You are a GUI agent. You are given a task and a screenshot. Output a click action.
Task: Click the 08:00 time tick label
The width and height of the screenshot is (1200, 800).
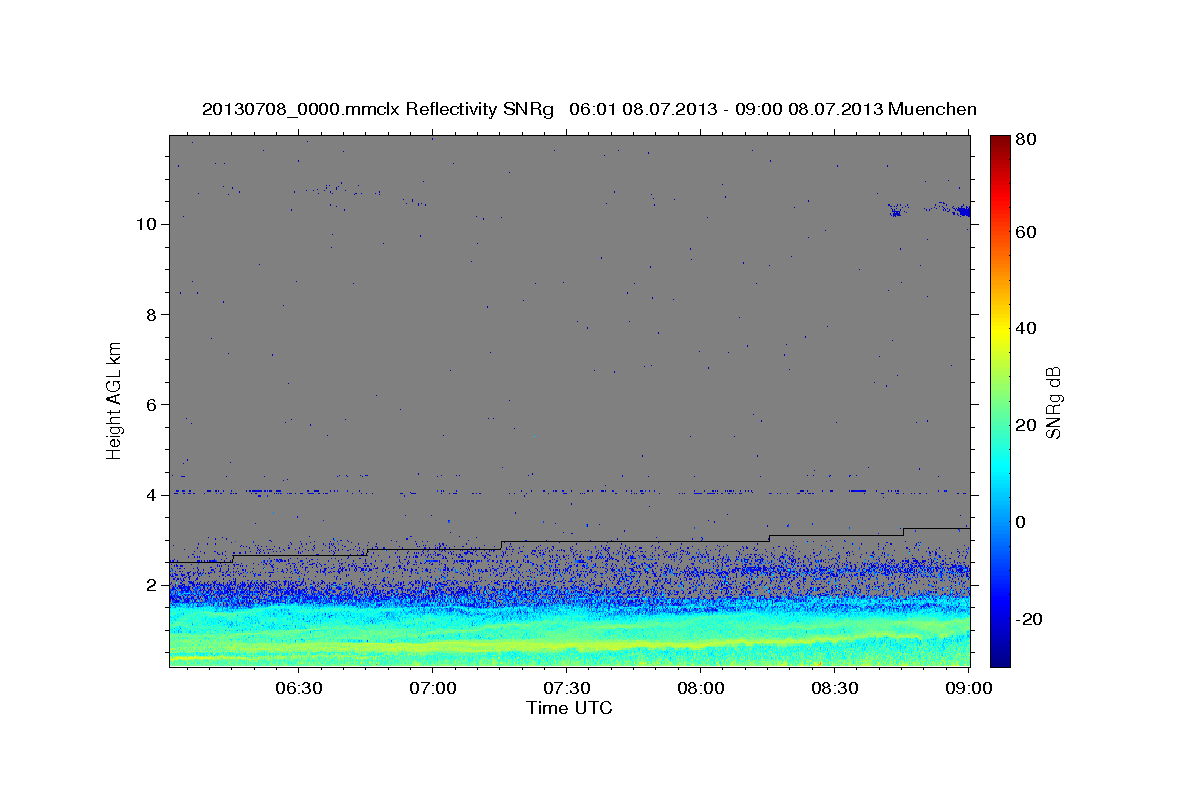(x=701, y=689)
